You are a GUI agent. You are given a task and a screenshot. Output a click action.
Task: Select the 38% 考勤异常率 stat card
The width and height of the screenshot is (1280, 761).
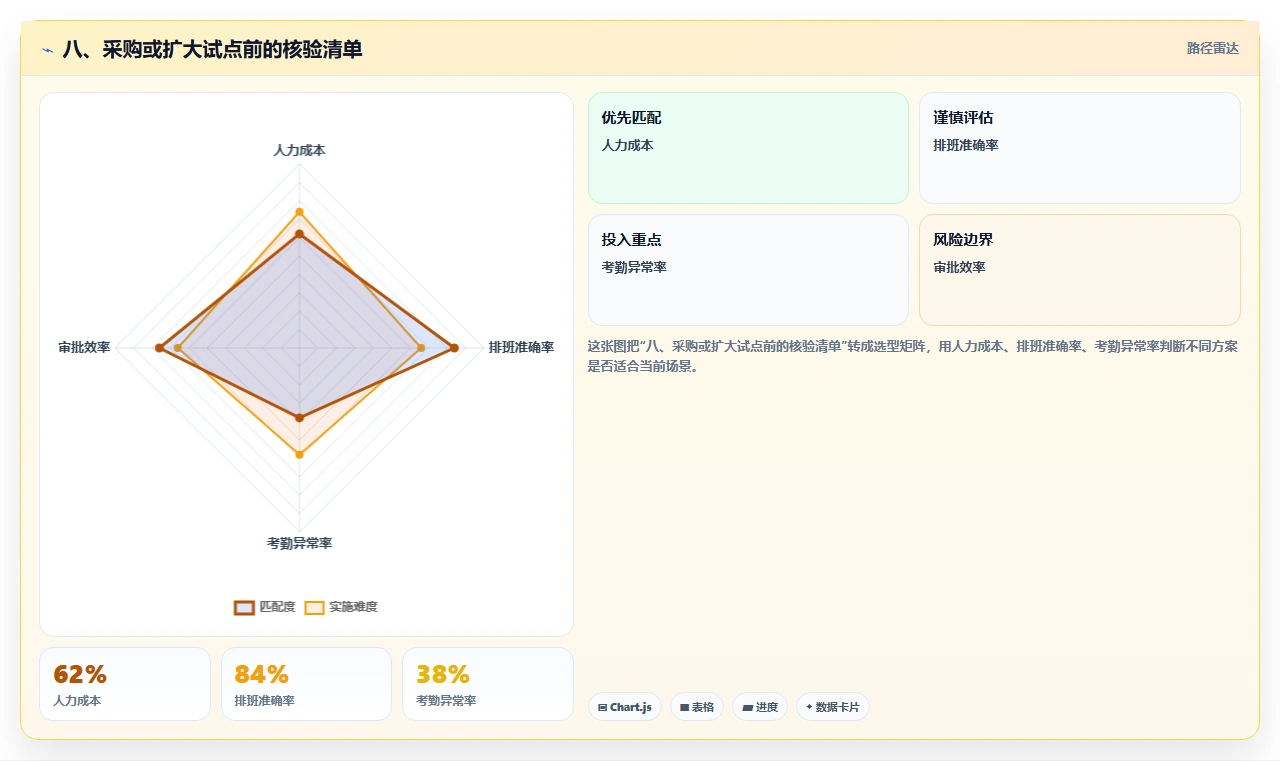(x=488, y=684)
